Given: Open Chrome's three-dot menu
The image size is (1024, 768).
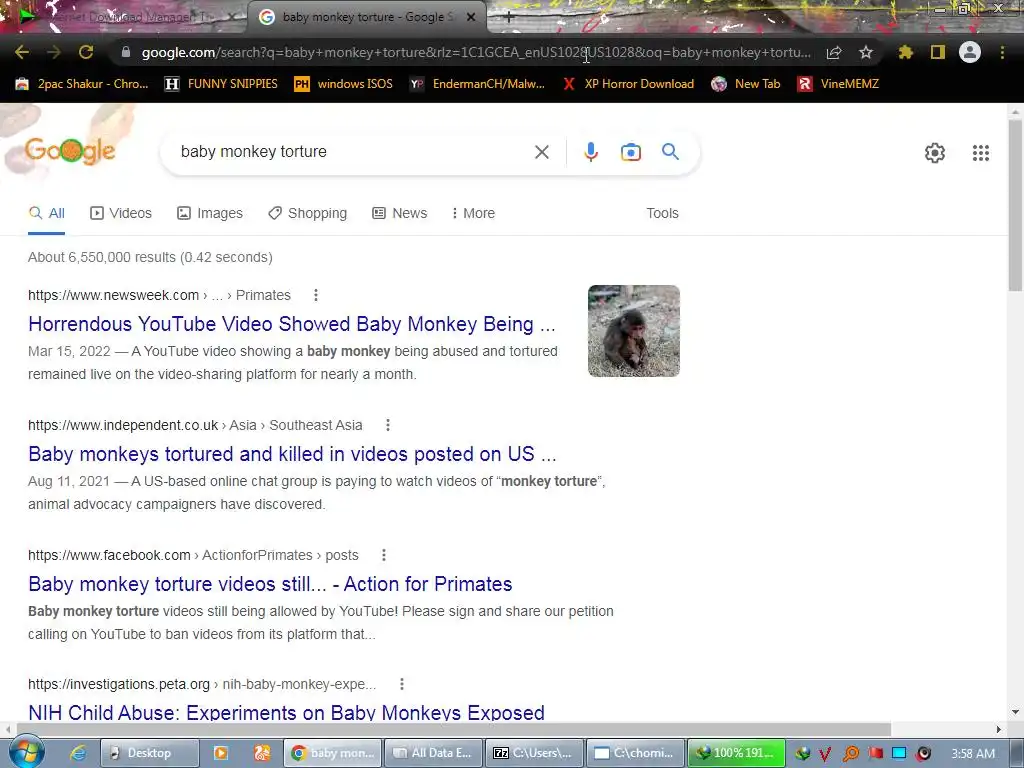Looking at the screenshot, I should tap(1002, 52).
